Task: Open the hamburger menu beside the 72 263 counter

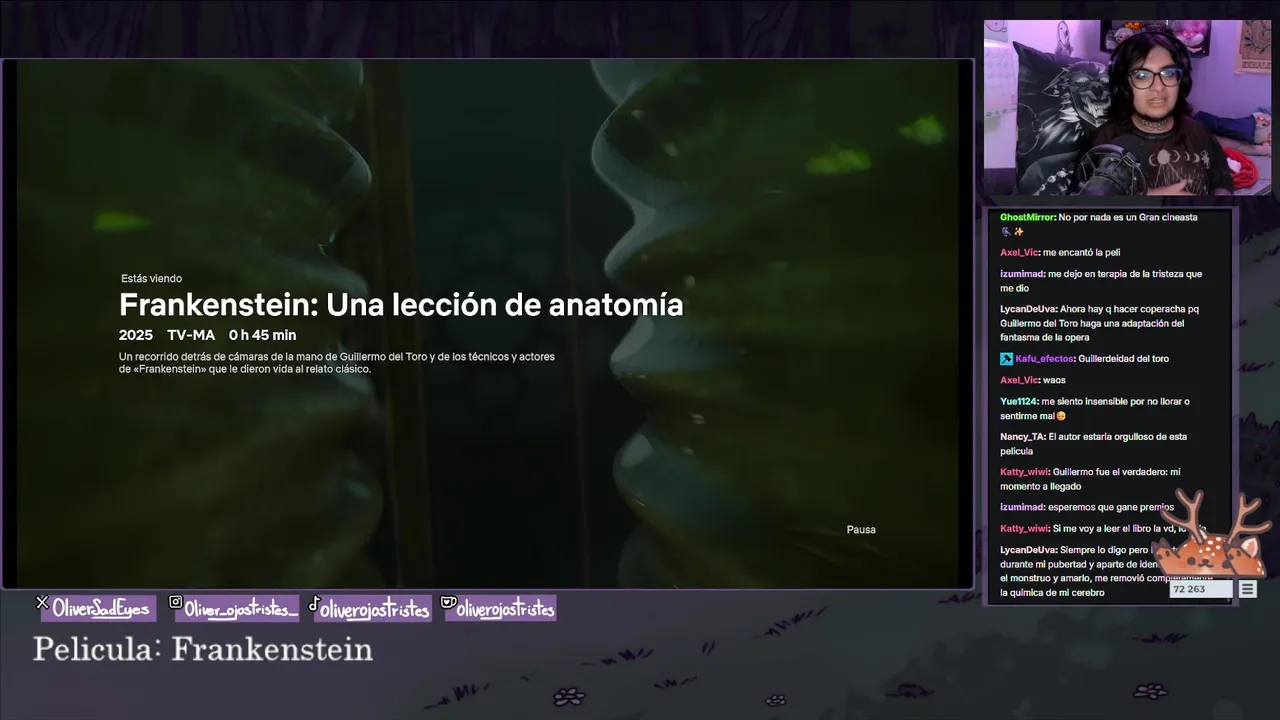Action: 1247,589
